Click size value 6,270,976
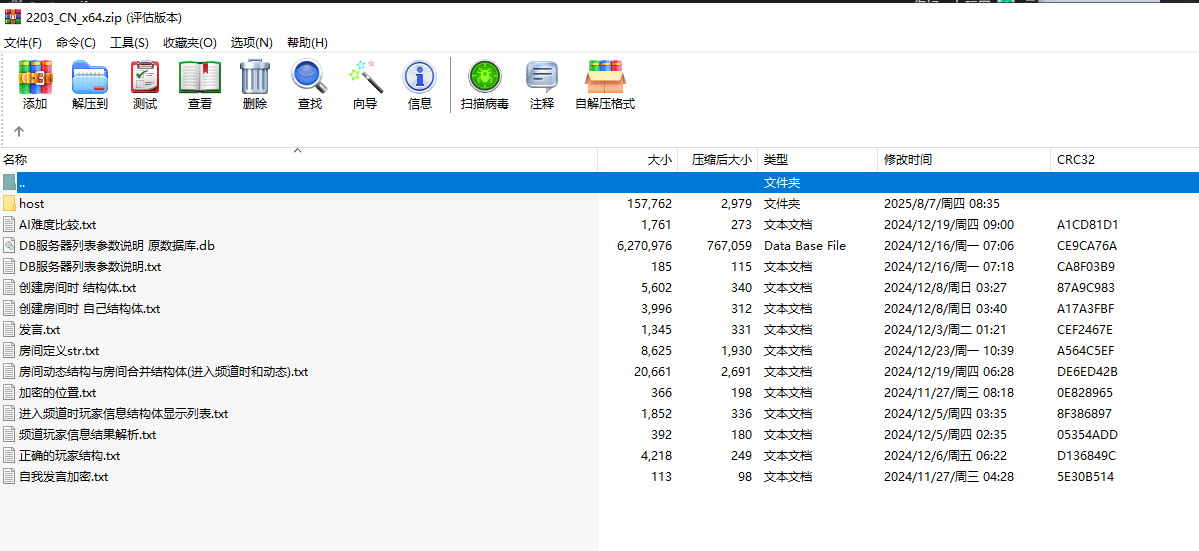 coord(644,246)
